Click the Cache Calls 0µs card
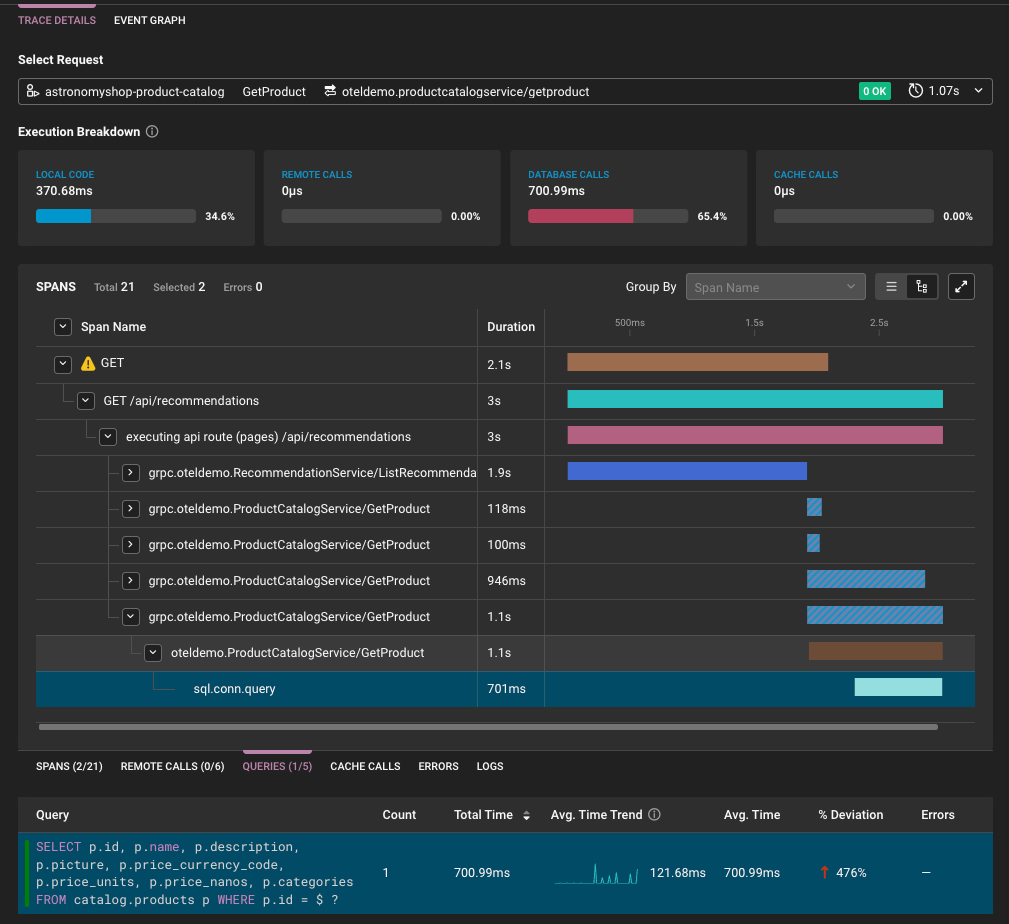 (874, 198)
